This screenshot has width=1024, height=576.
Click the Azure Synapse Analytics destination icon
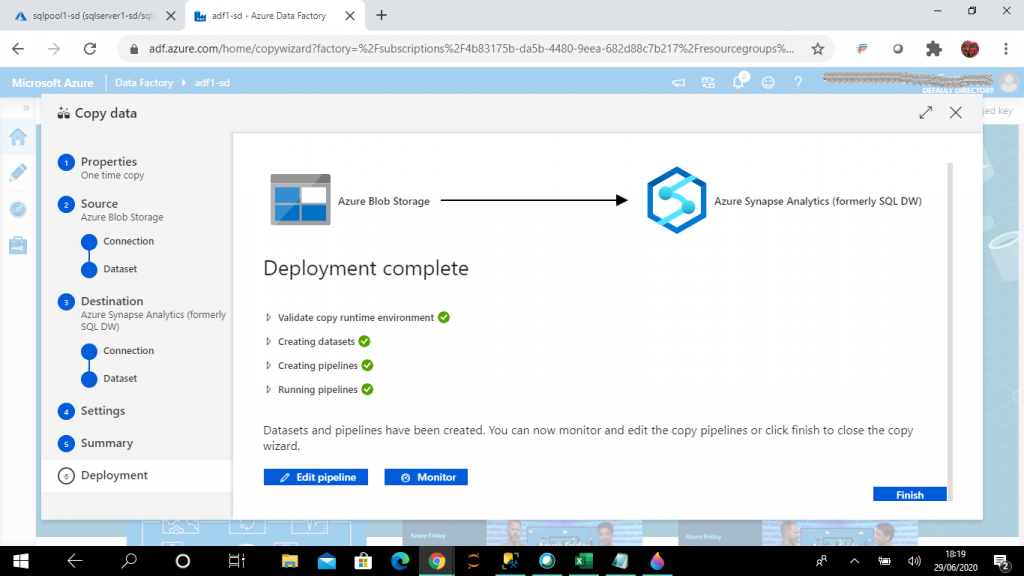[x=676, y=200]
